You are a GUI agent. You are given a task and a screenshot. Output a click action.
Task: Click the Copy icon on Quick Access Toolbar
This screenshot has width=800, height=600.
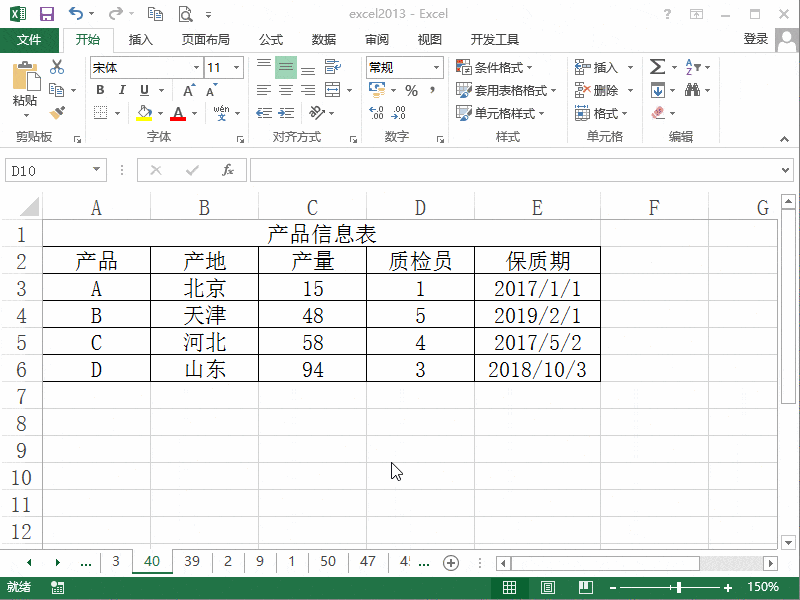[155, 13]
